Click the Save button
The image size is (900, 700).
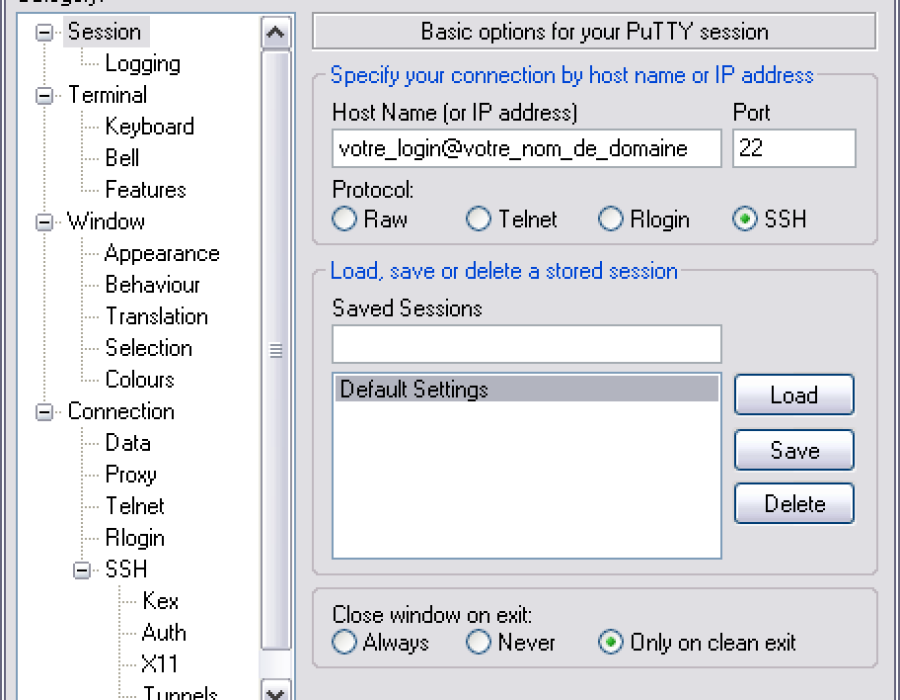click(794, 450)
